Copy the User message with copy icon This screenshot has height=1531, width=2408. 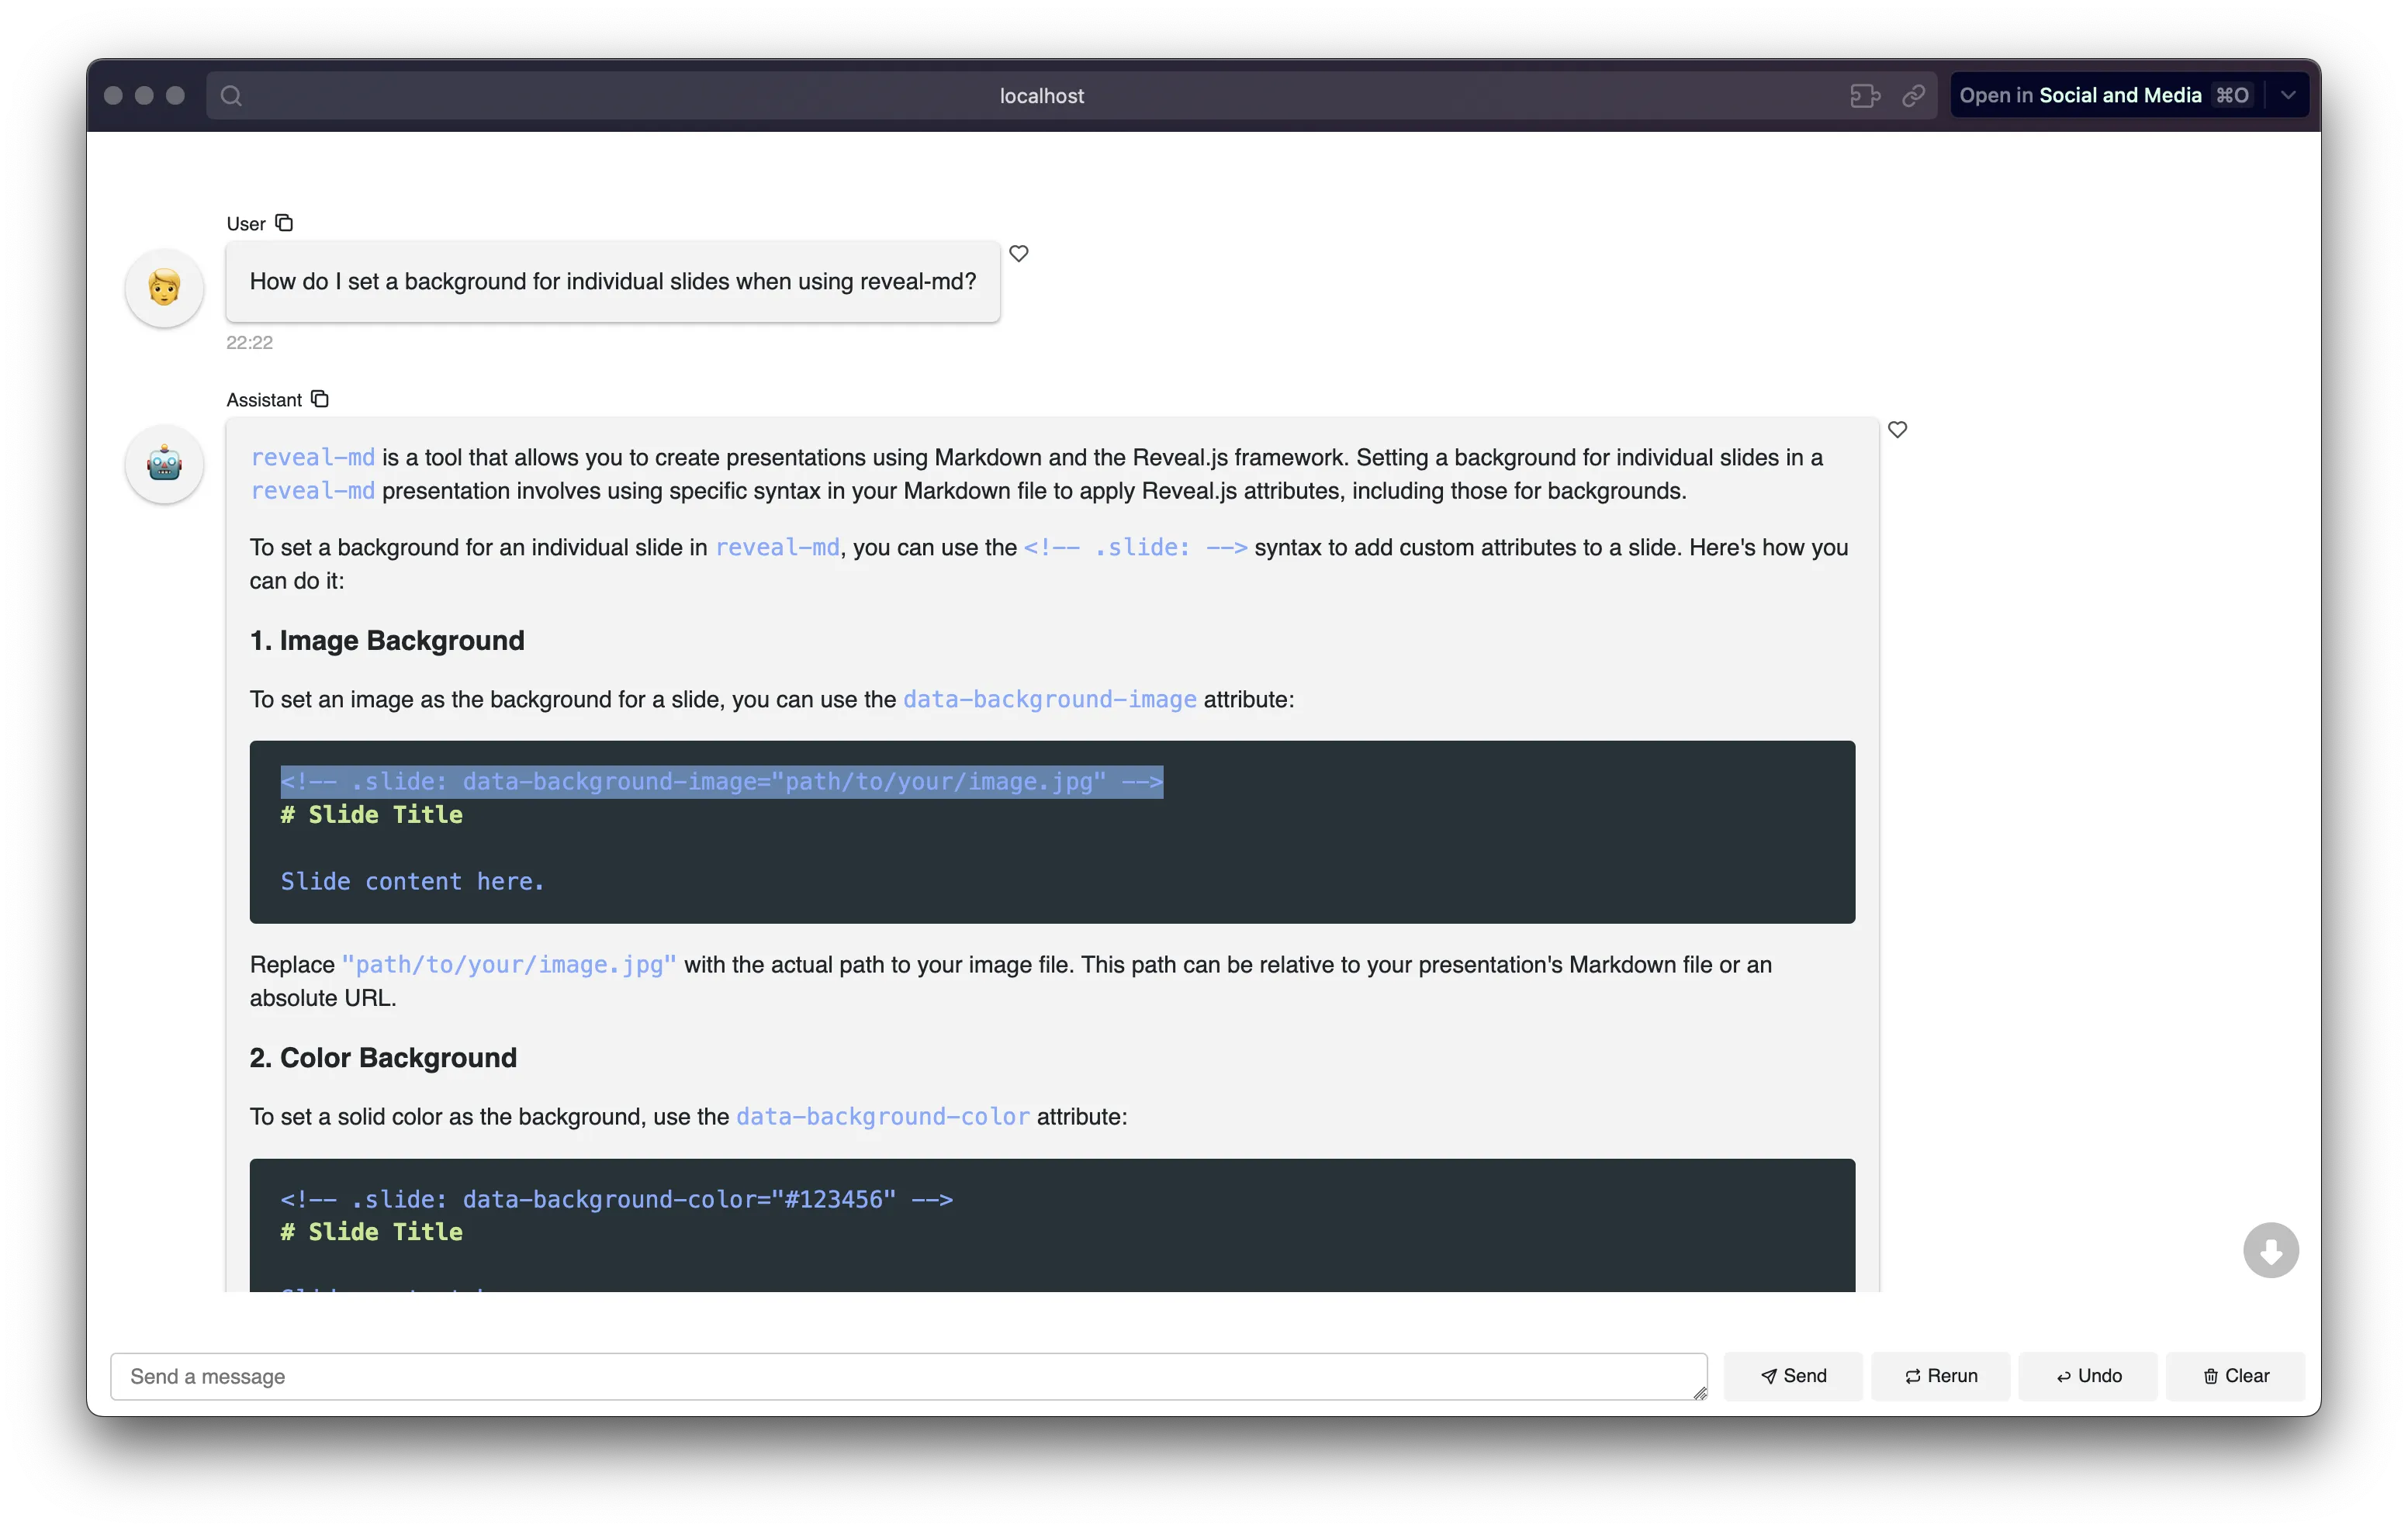(x=284, y=223)
